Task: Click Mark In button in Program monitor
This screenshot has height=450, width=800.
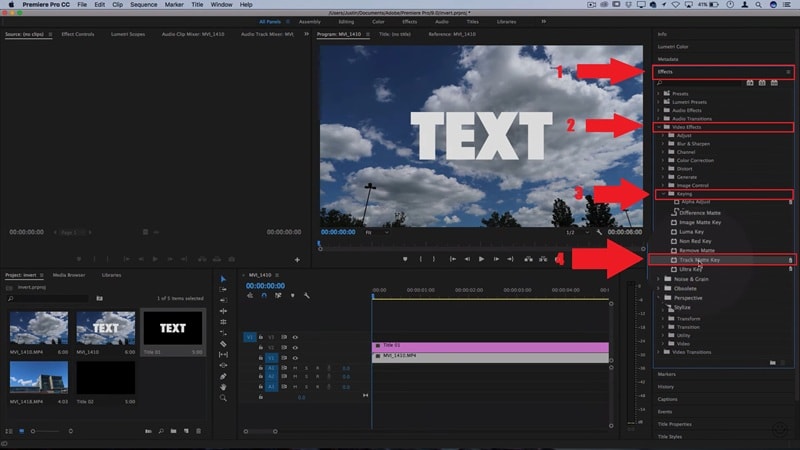Action: click(x=420, y=259)
